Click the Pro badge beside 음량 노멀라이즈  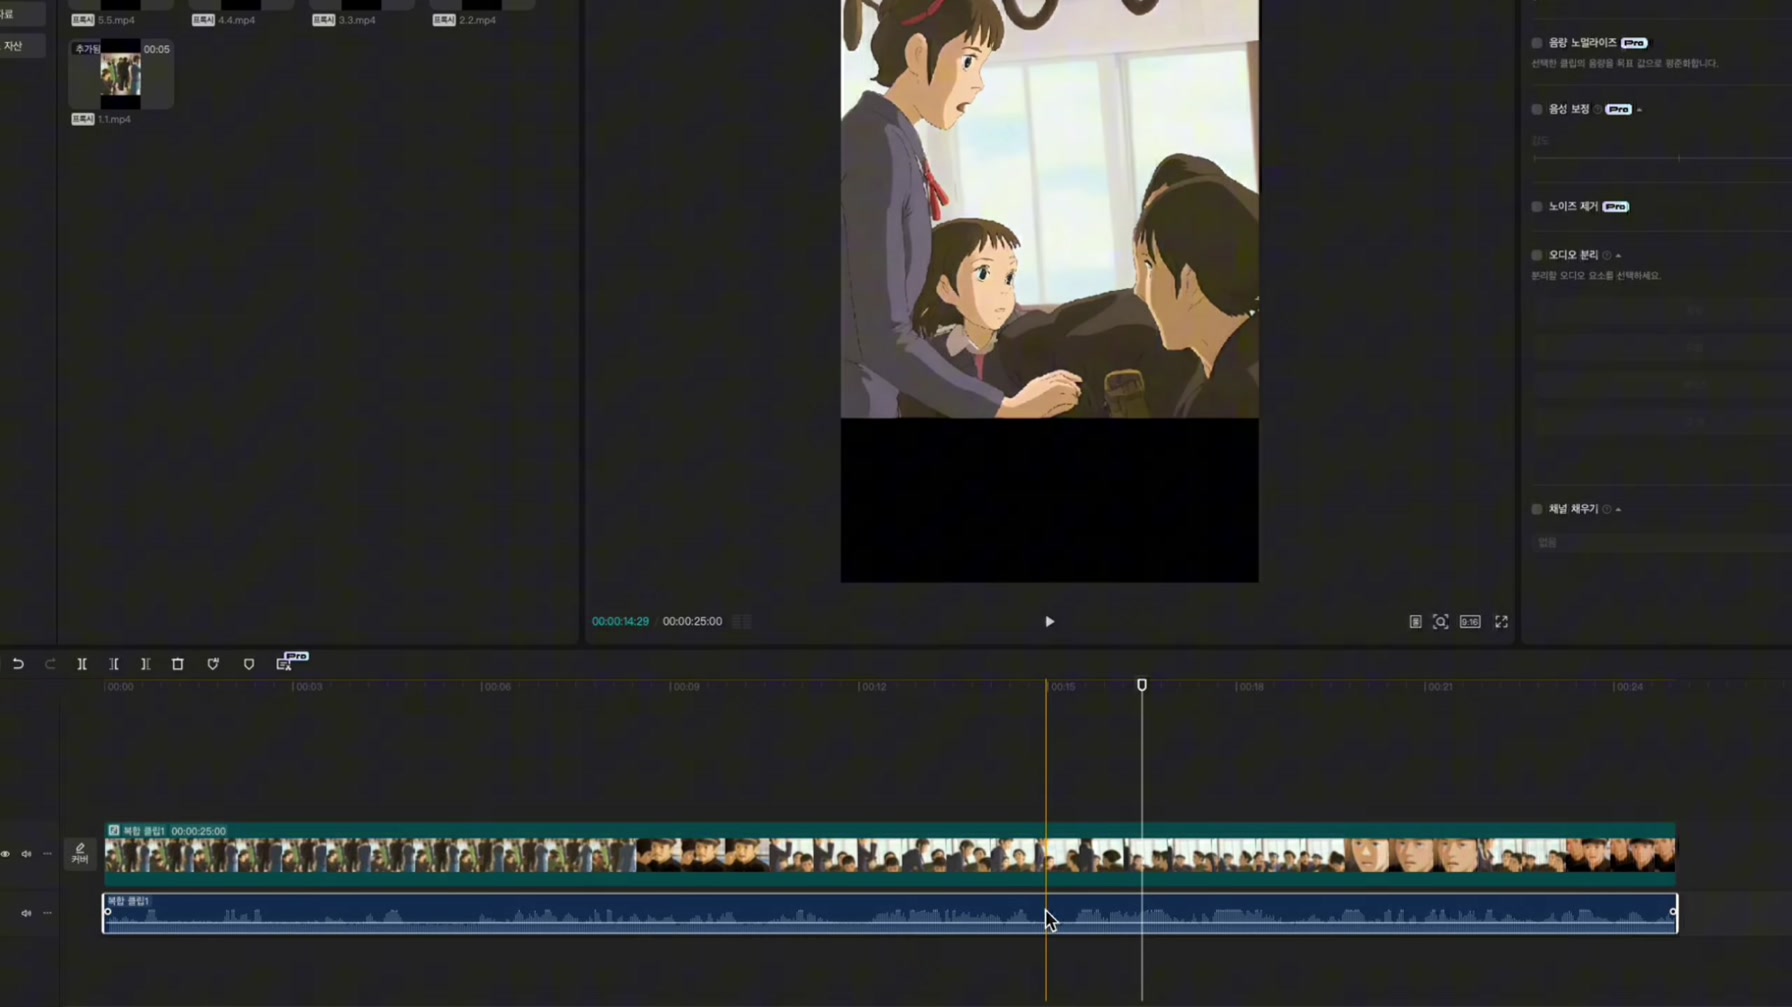point(1634,43)
